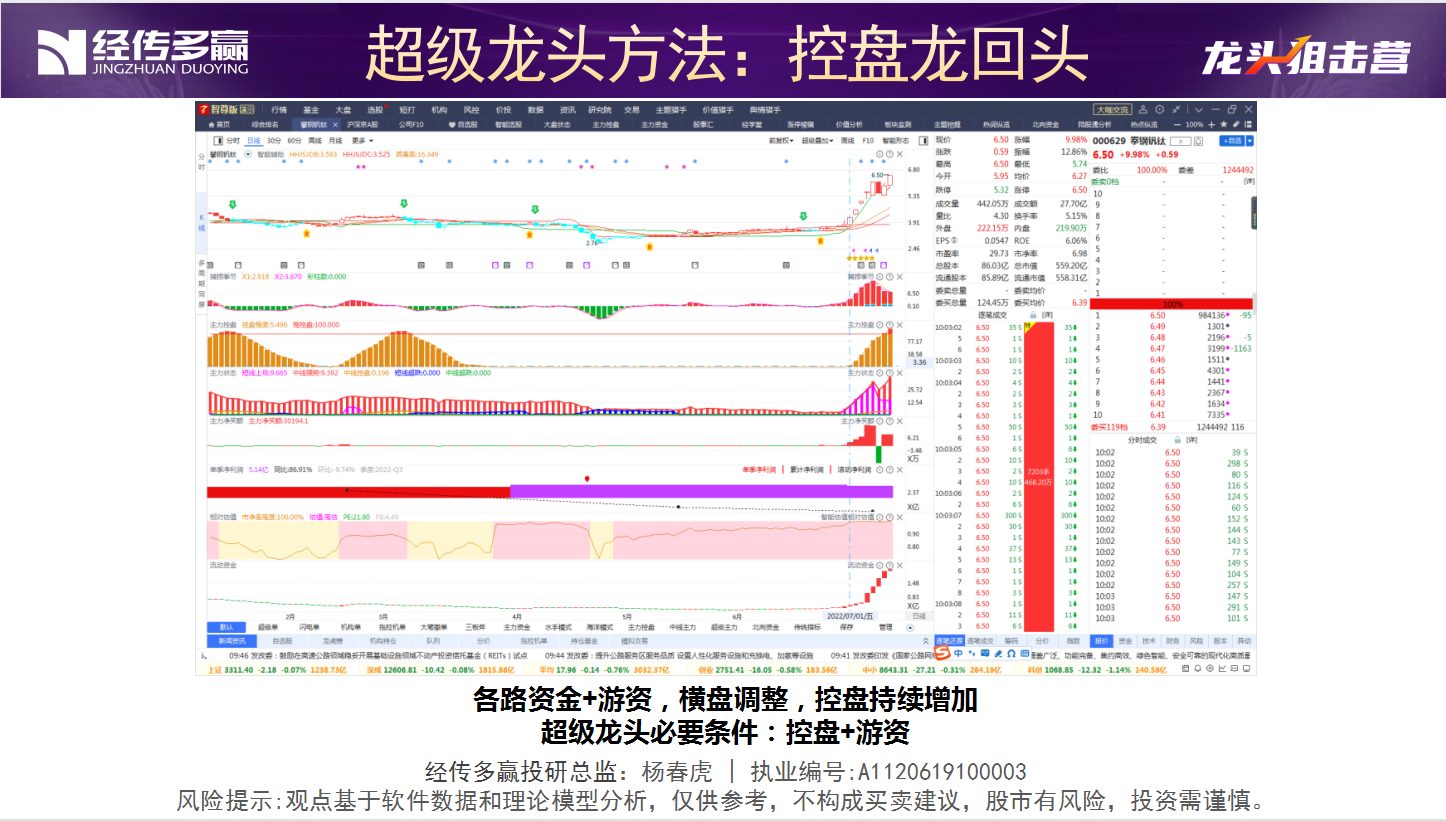Viewport: 1446px width, 821px height.
Task: Expand the title bar chevron menu
Action: [x=1199, y=110]
